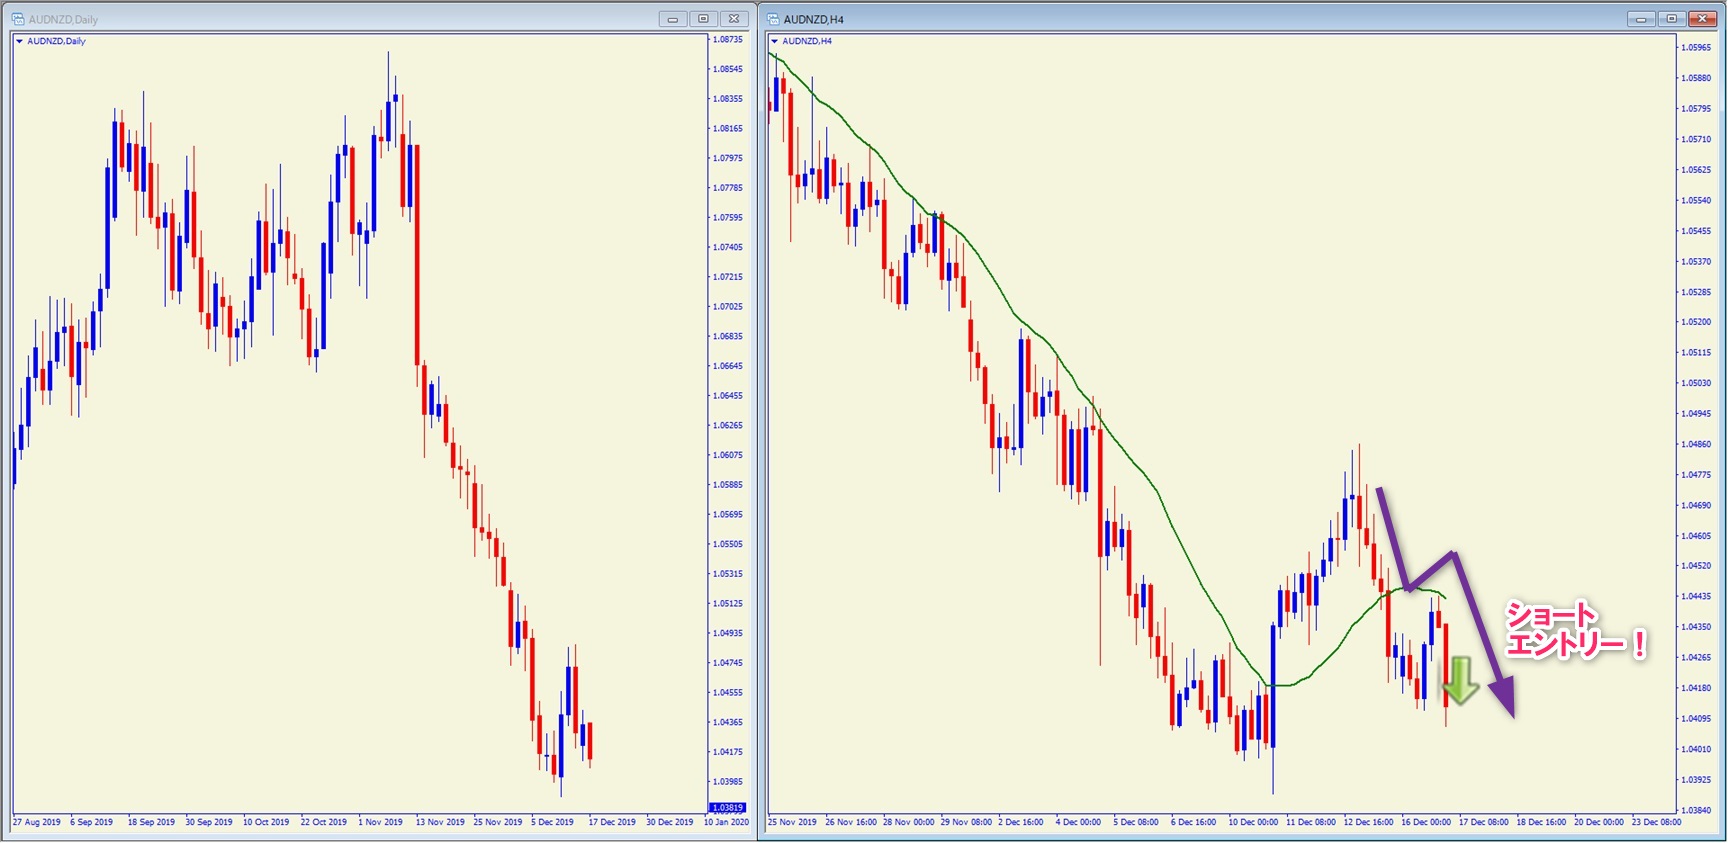Click the 17 Dec 2019 date label
This screenshot has width=1728, height=843.
click(612, 822)
